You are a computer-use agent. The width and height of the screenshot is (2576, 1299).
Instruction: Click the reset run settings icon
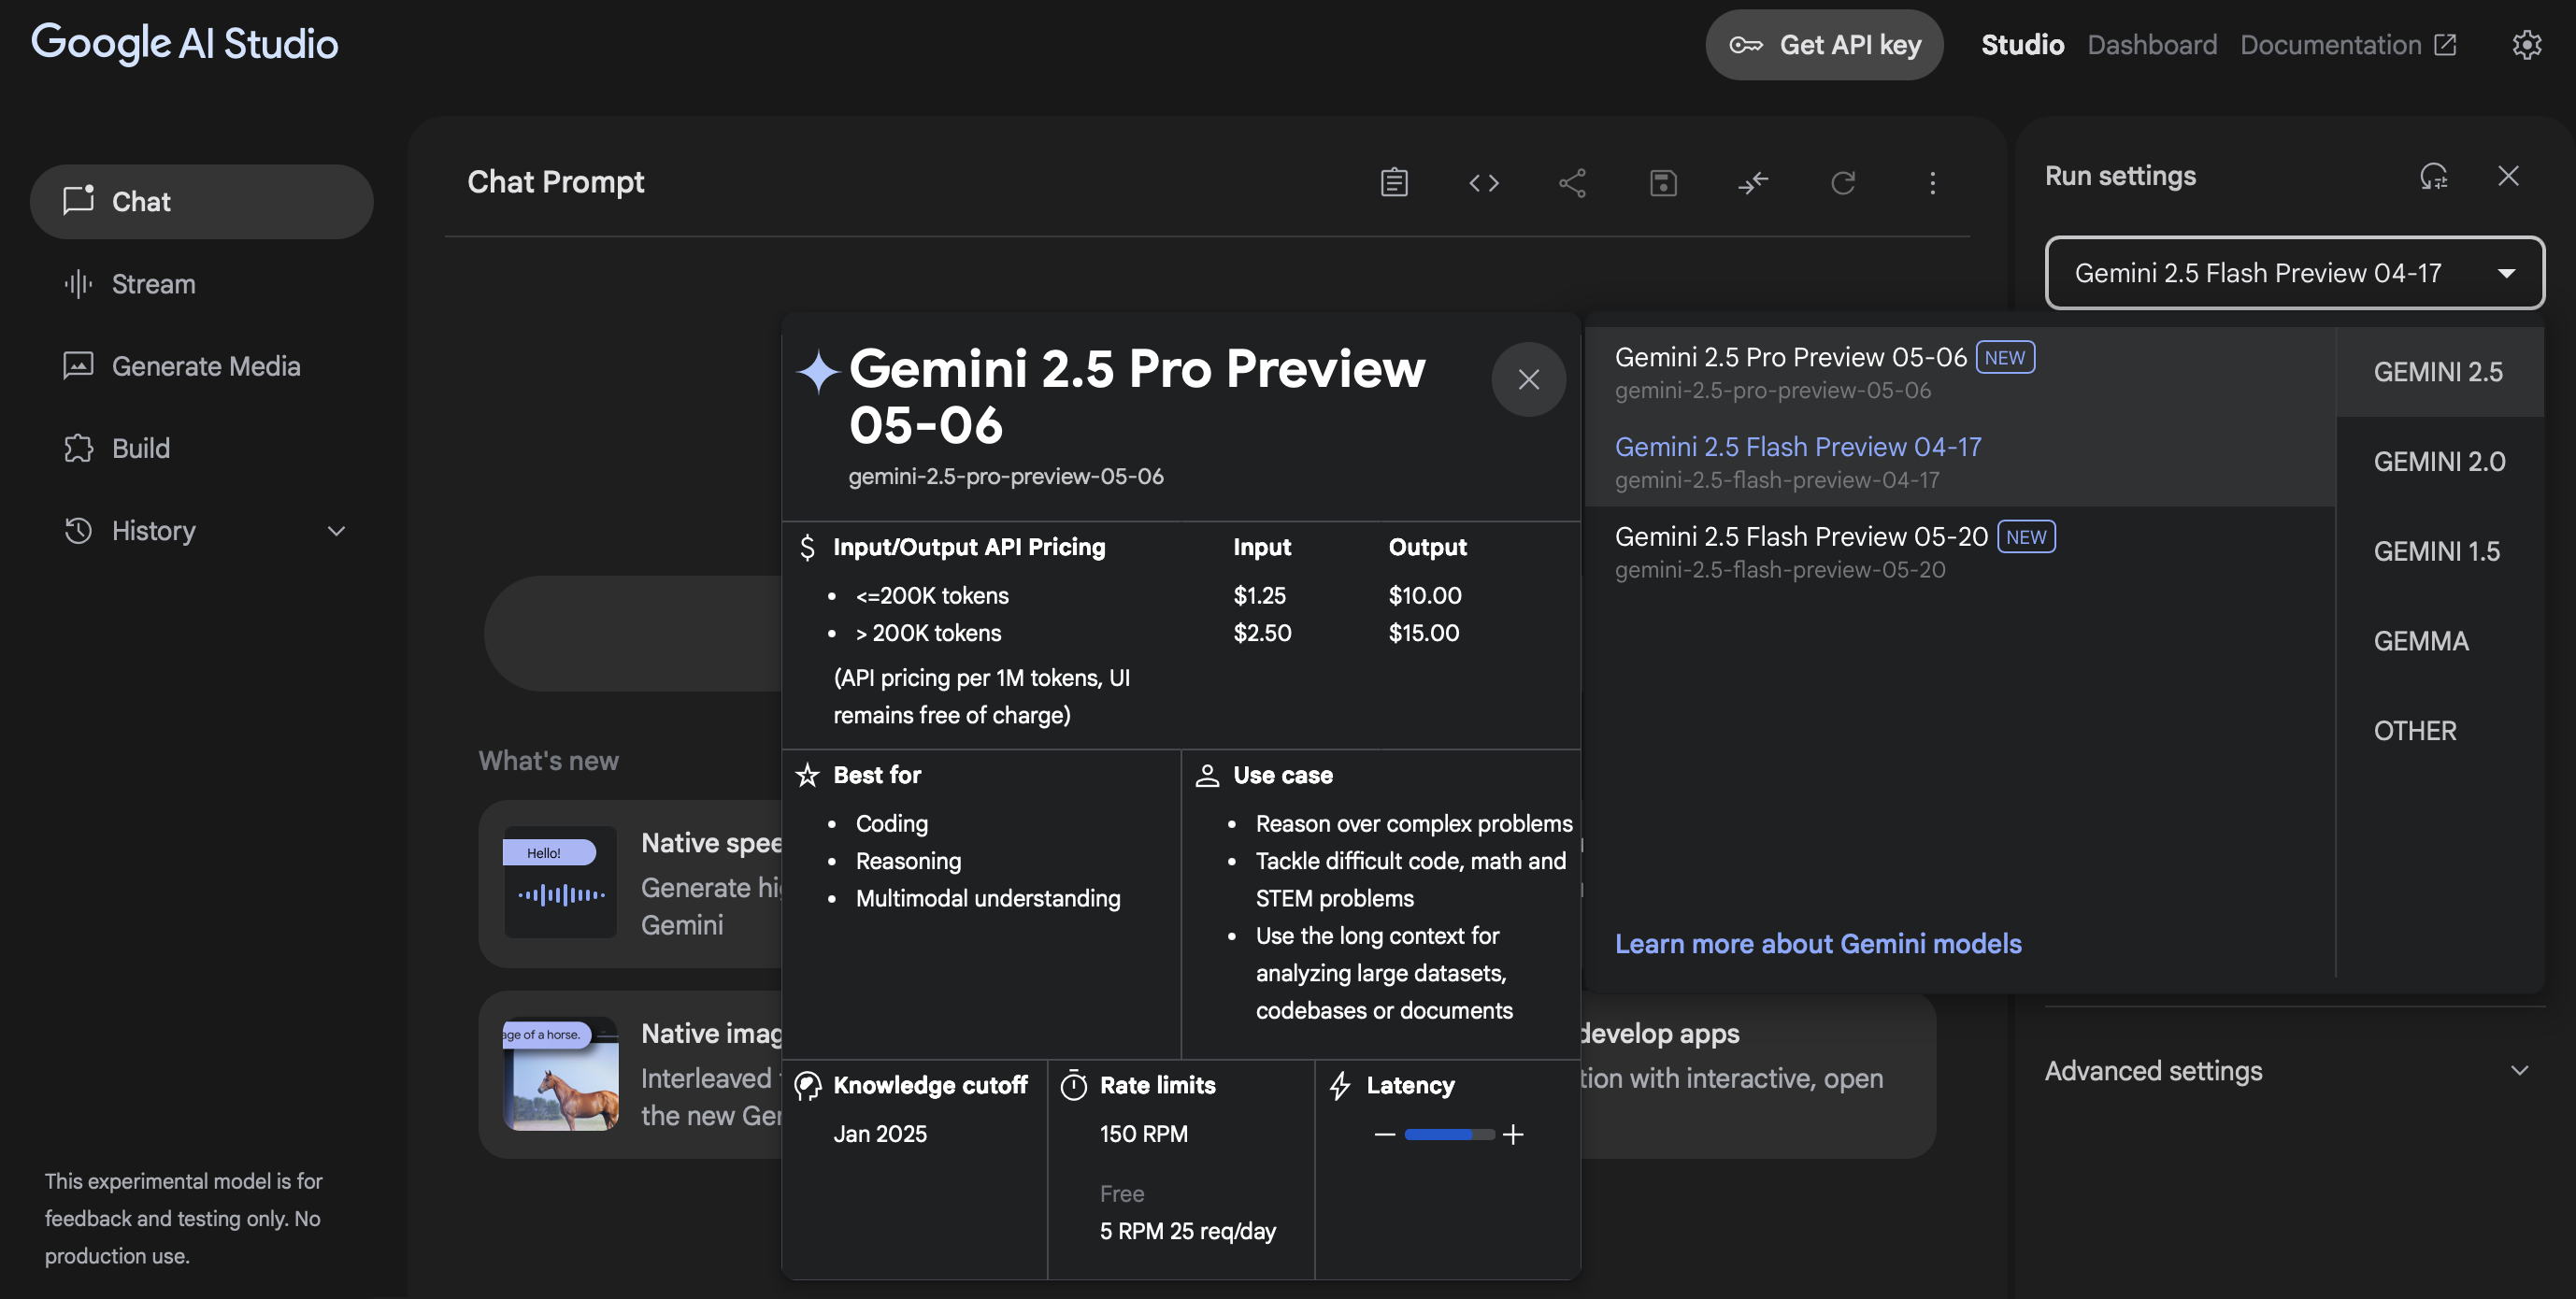[x=2433, y=176]
